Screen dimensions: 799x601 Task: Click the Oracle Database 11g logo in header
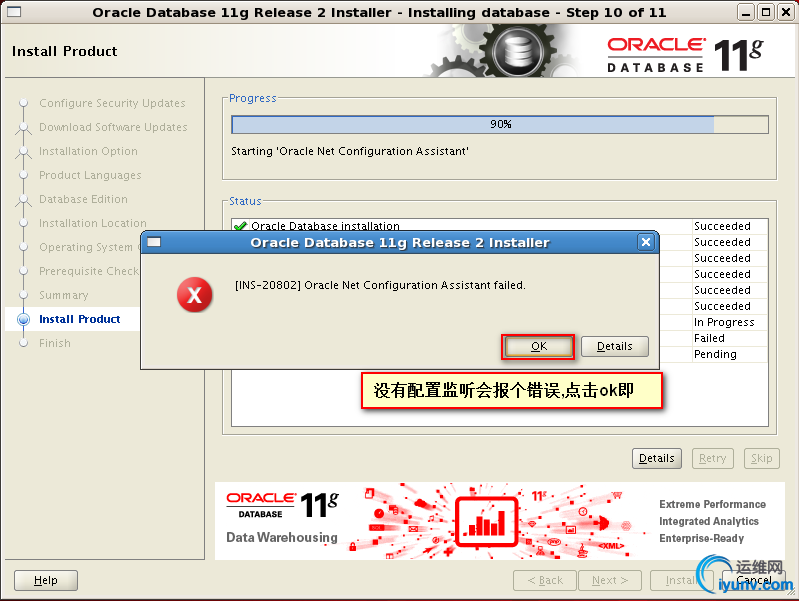tap(685, 54)
